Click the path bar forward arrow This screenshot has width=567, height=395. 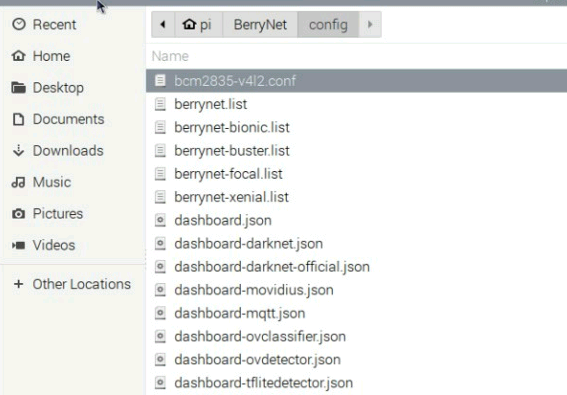click(x=370, y=25)
